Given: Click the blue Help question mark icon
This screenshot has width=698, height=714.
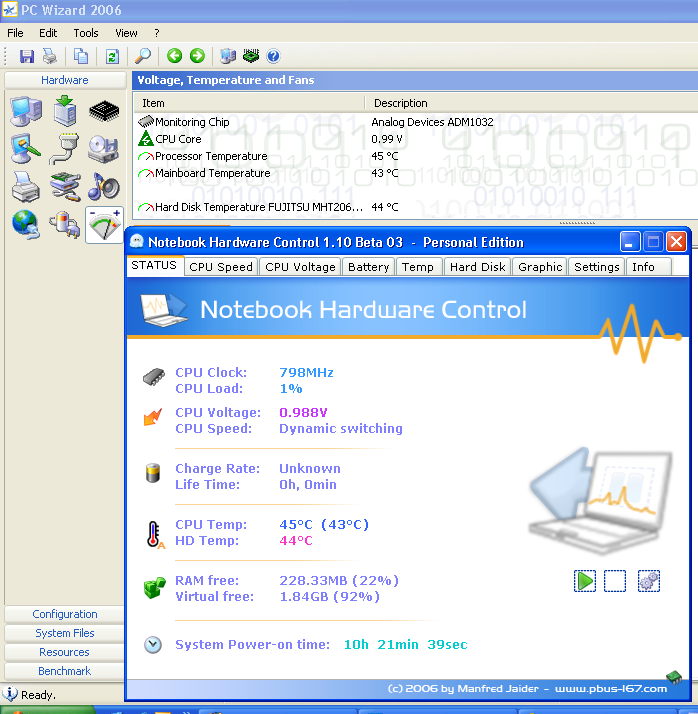Looking at the screenshot, I should (273, 56).
